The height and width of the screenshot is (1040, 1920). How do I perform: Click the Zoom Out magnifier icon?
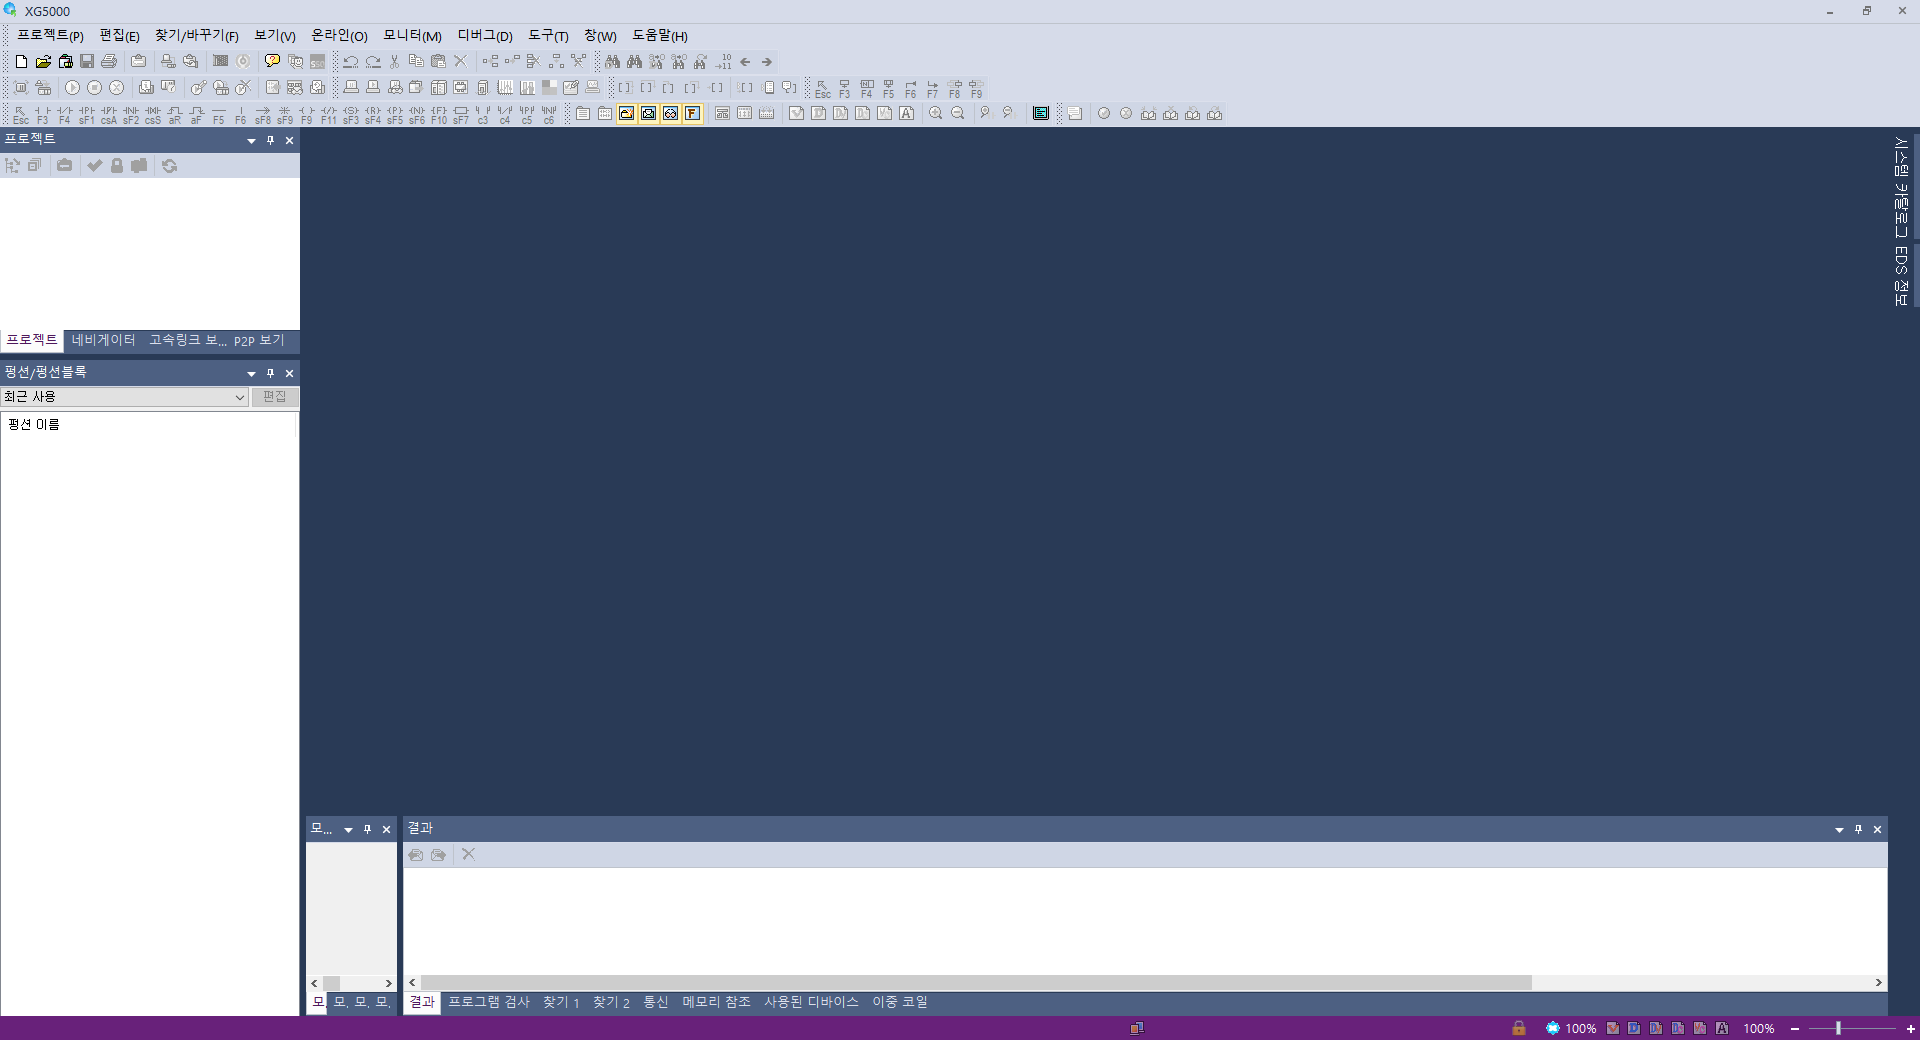pyautogui.click(x=958, y=114)
